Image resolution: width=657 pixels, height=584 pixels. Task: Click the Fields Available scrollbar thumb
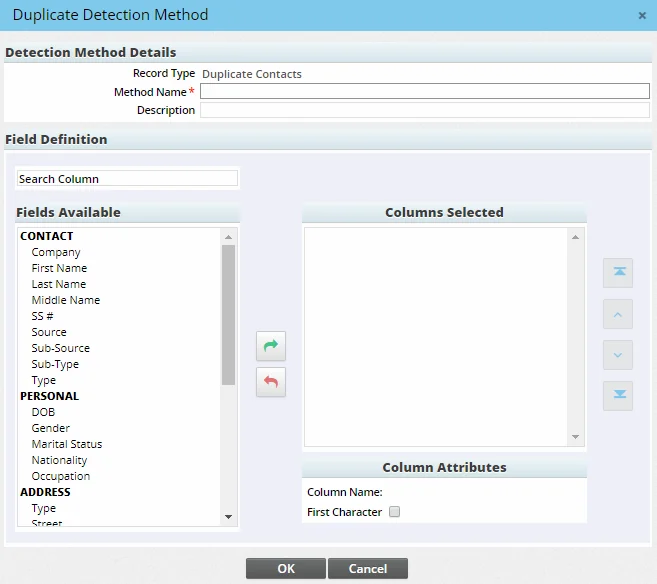coord(228,315)
